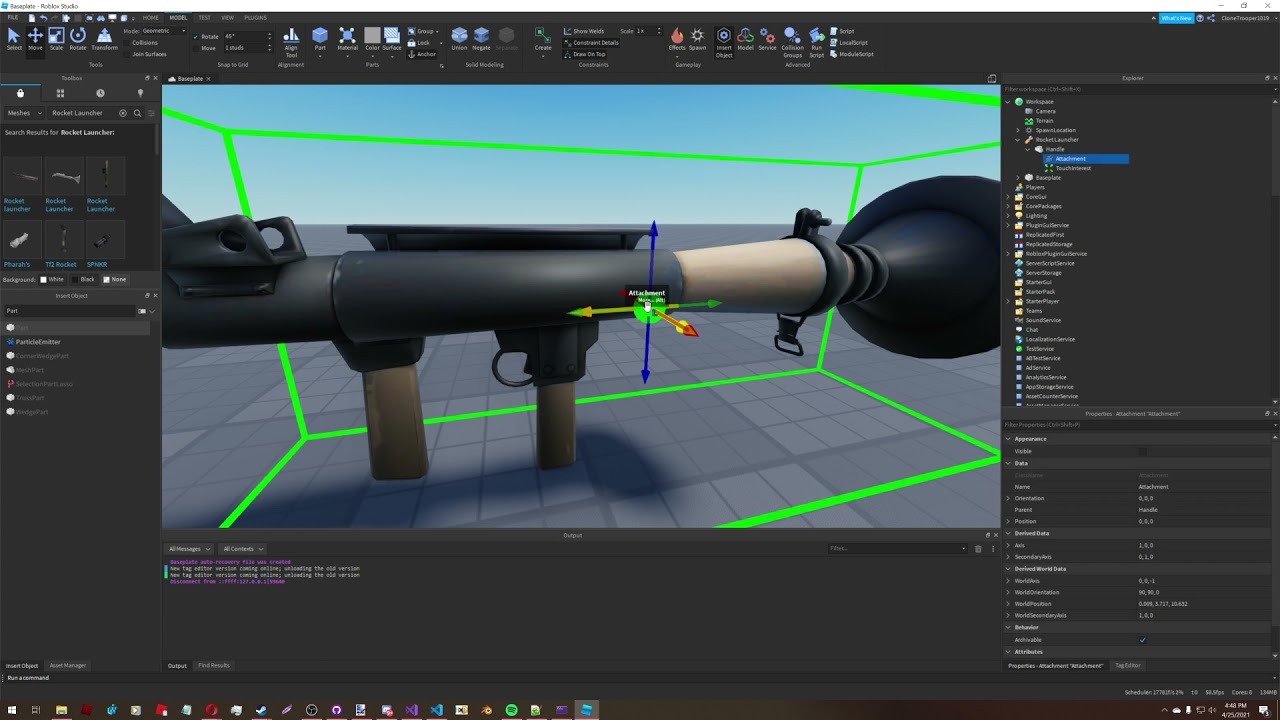
Task: Uncheck the Rotate snap checkbox
Action: [195, 36]
